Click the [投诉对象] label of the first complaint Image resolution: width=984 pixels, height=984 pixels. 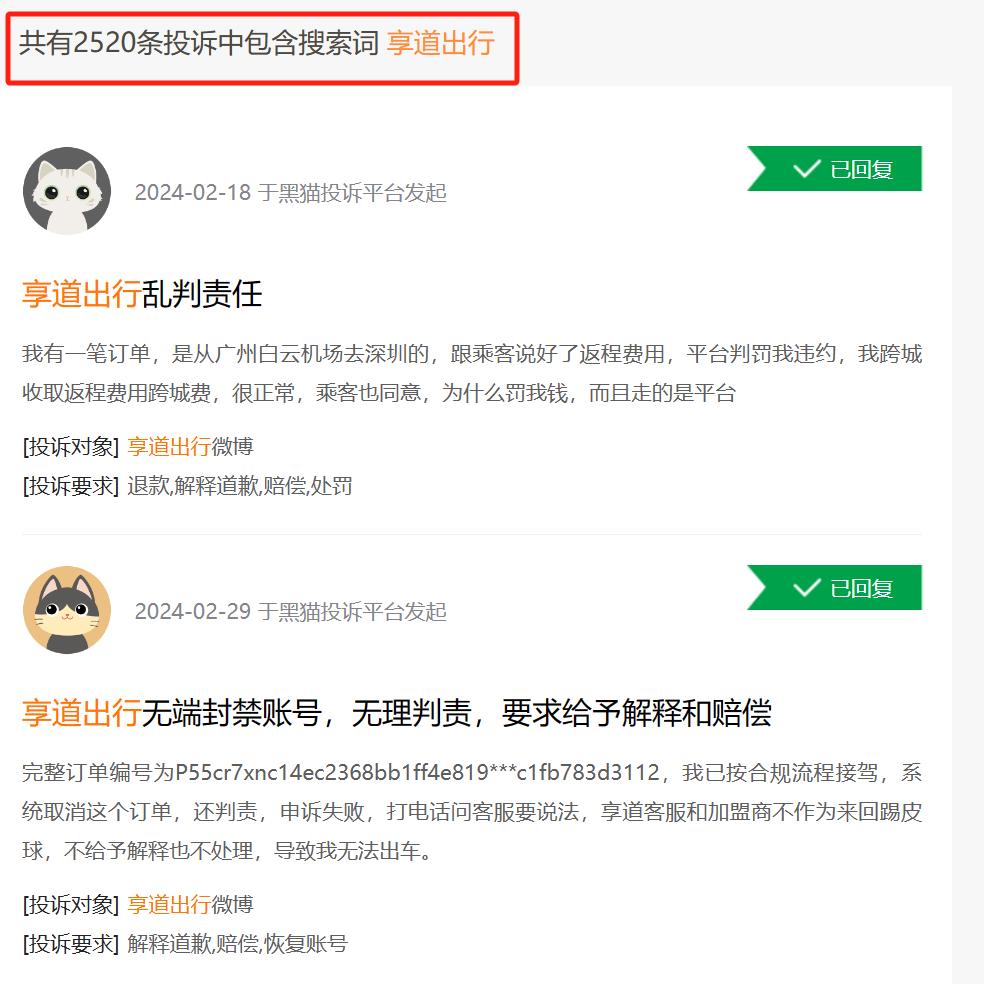[x=70, y=447]
